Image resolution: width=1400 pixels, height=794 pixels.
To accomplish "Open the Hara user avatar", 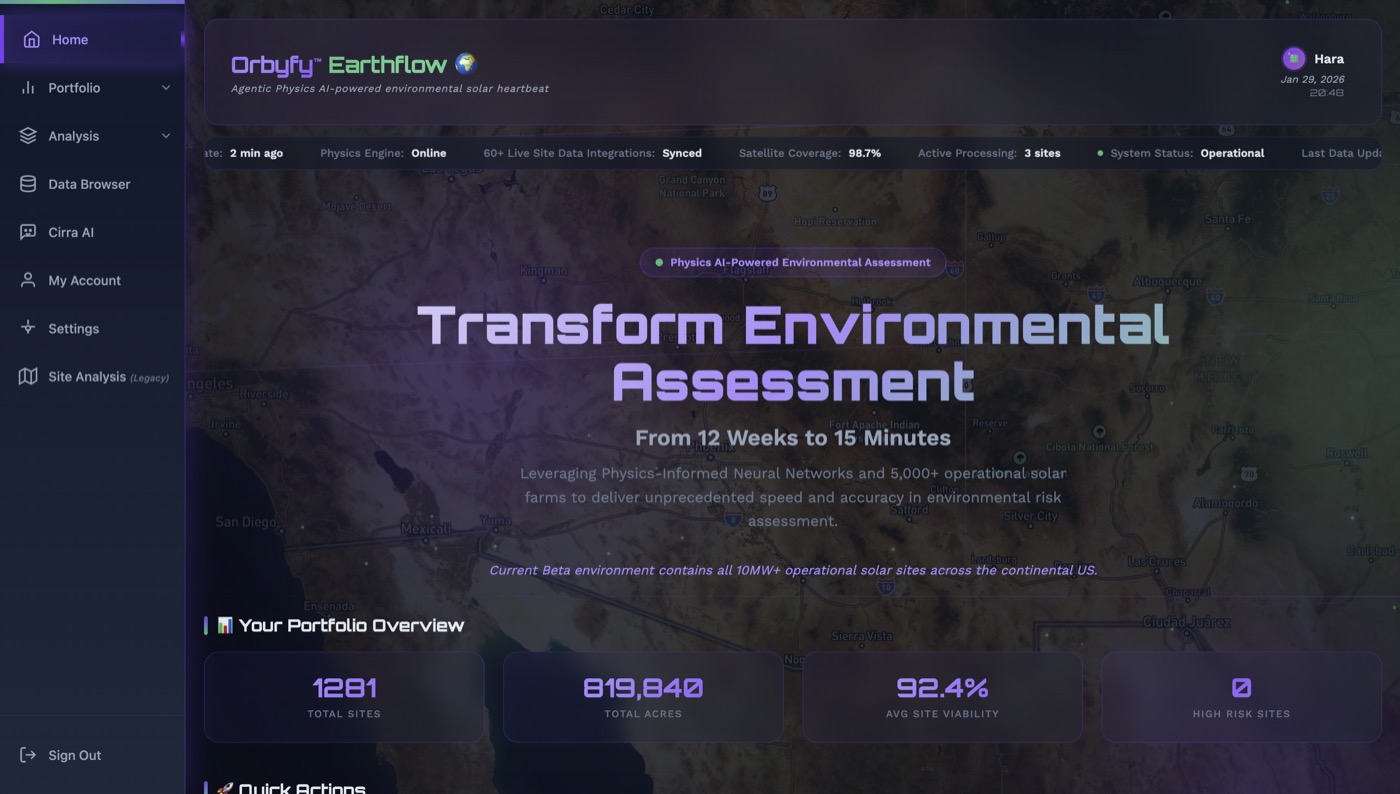I will [1293, 58].
